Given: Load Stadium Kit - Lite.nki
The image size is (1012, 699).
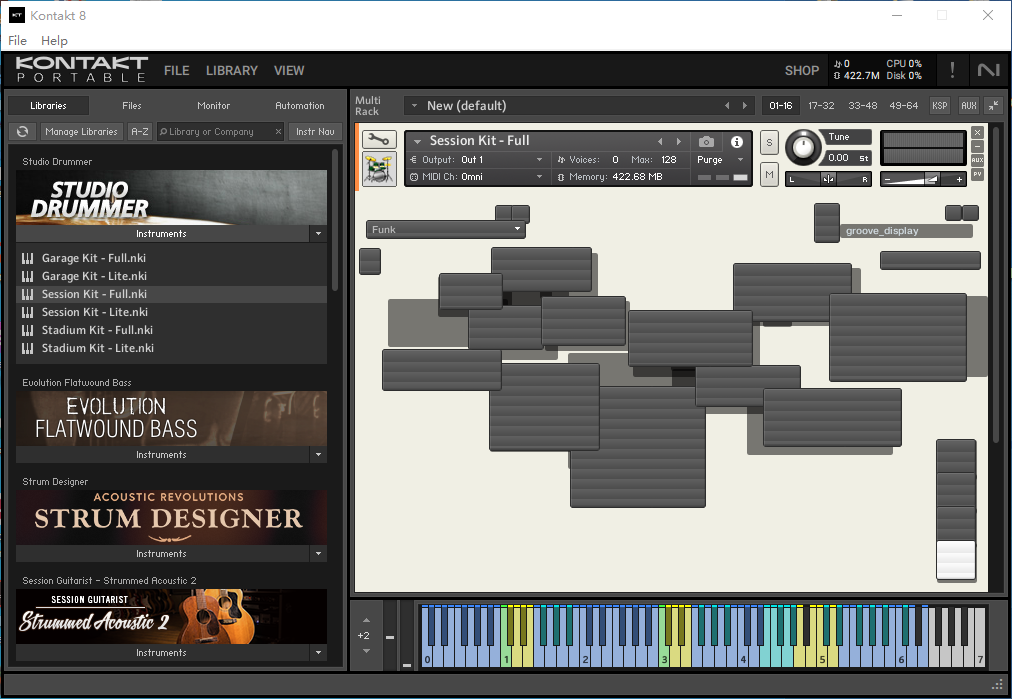Looking at the screenshot, I should coord(172,348).
